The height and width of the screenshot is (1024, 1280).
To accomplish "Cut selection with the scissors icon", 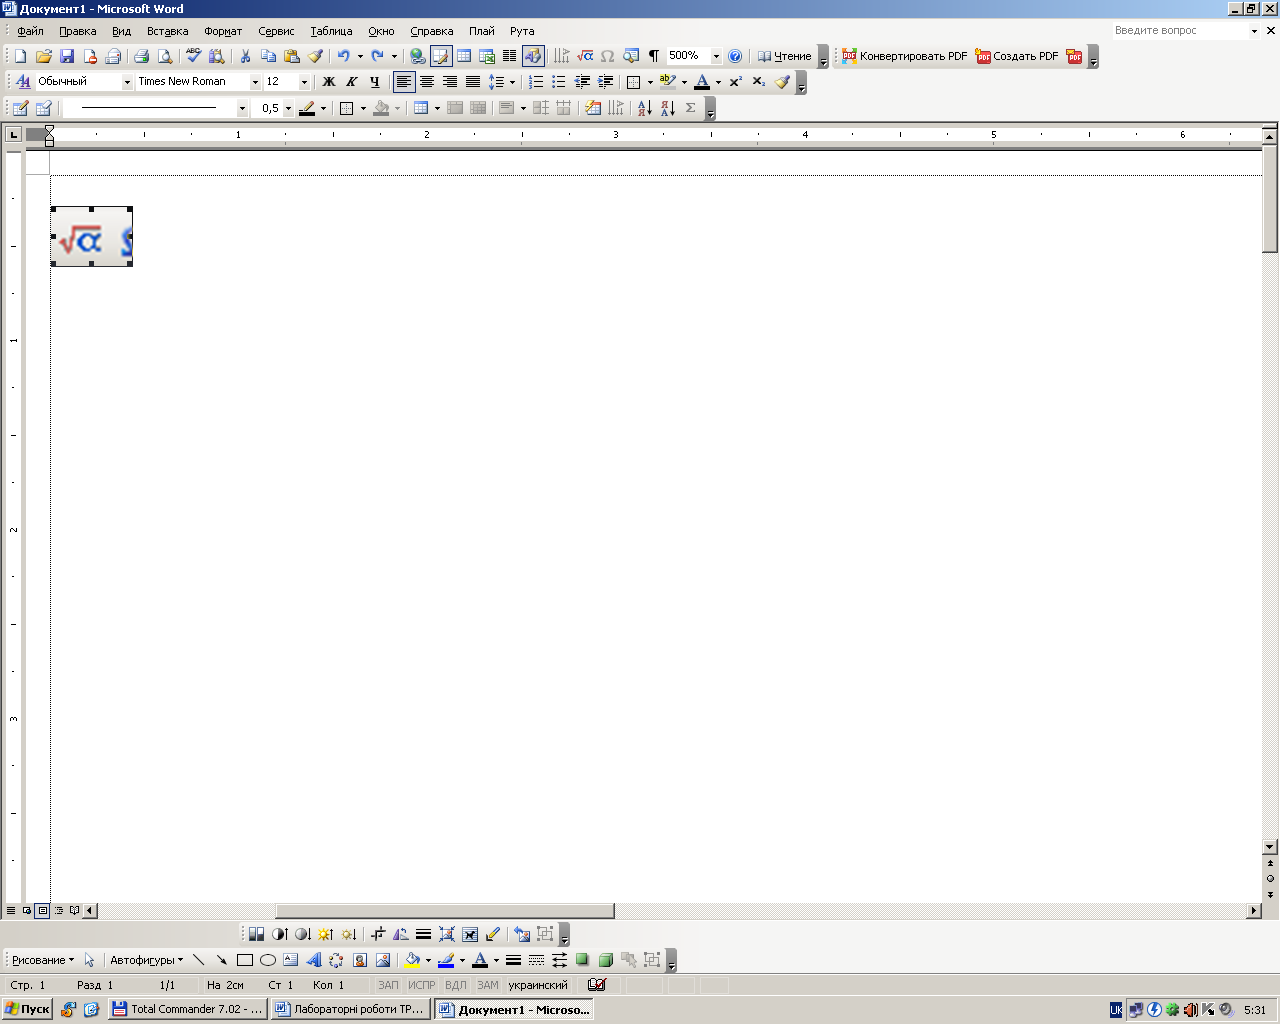I will tap(245, 56).
